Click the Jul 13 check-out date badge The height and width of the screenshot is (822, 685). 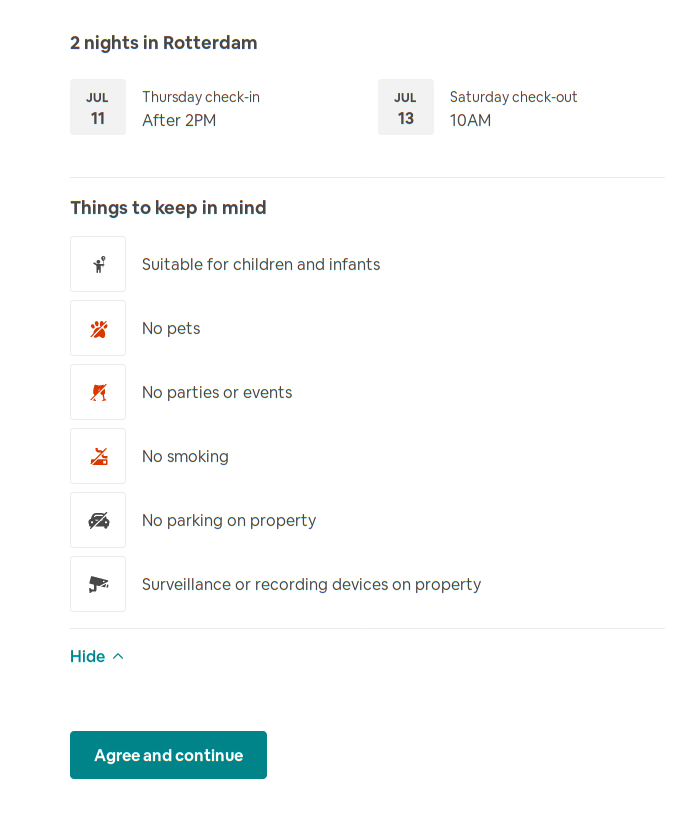405,107
